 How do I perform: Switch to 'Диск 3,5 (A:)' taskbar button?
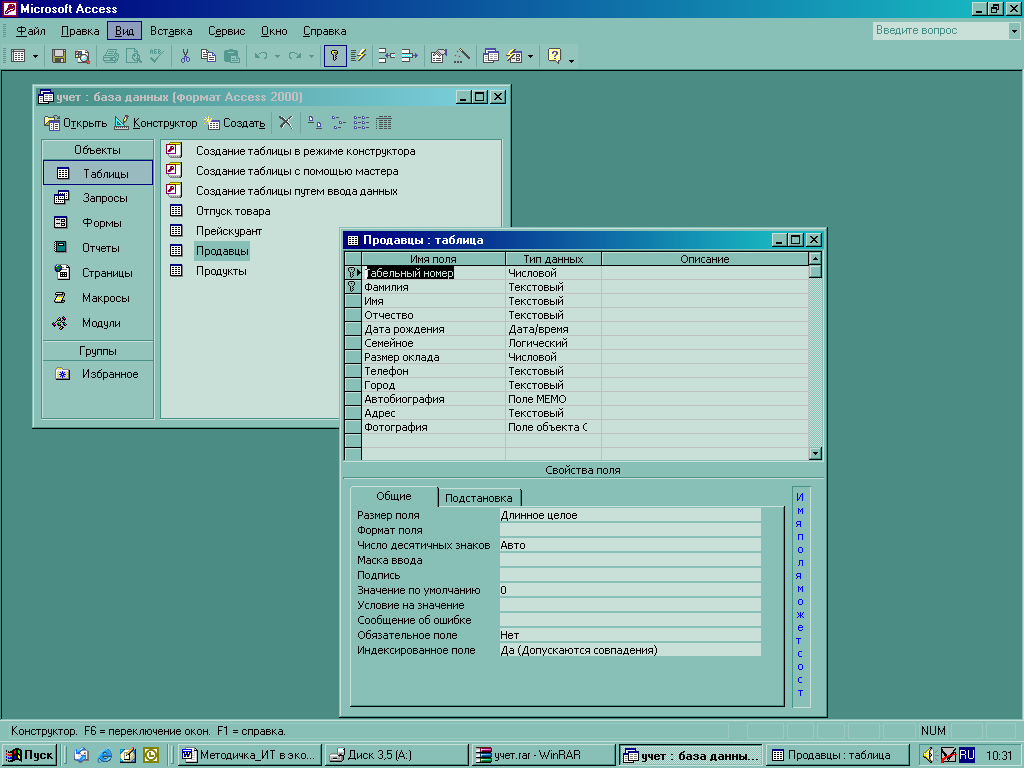(396, 755)
